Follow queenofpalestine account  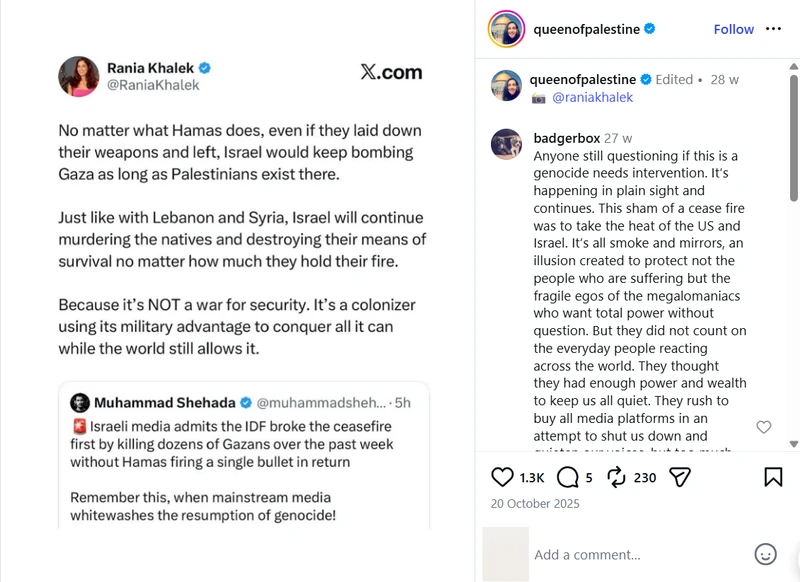[x=733, y=29]
